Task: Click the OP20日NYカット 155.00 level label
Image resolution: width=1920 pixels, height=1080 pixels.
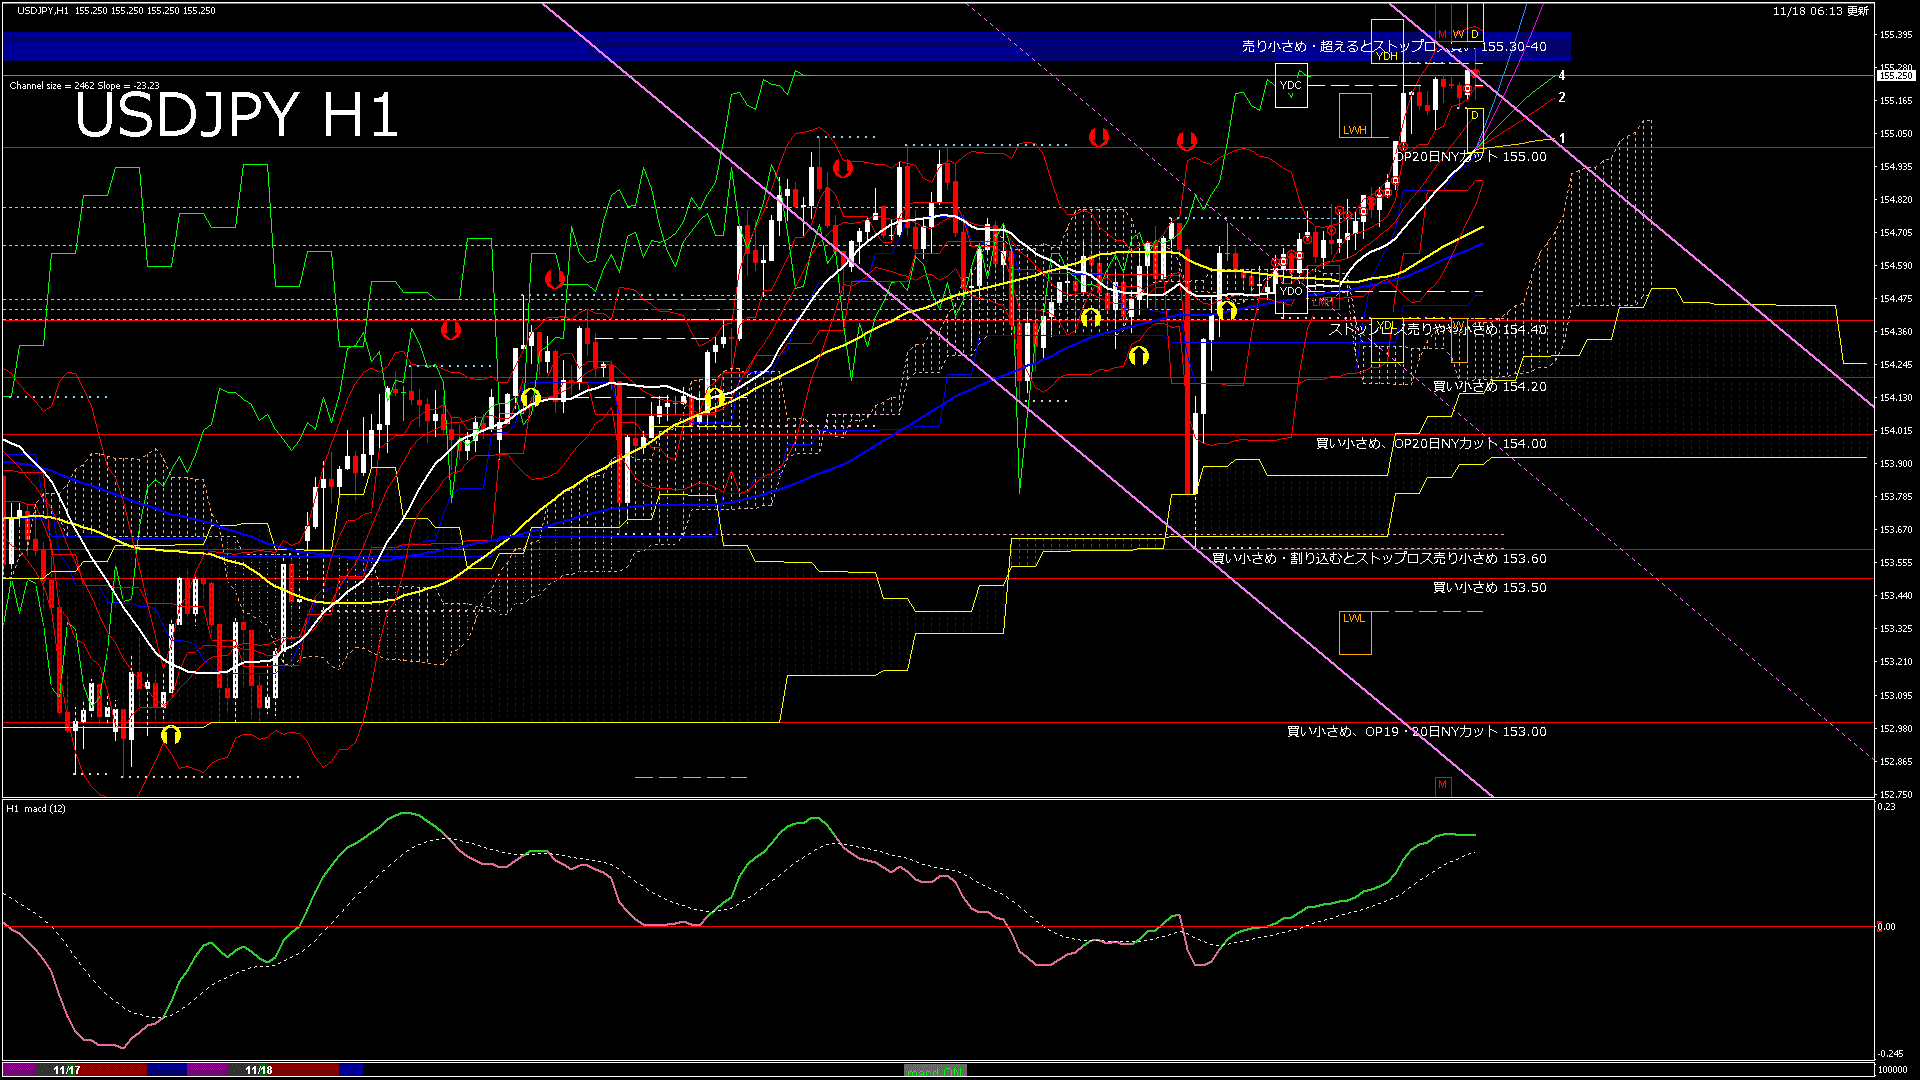Action: (x=1470, y=157)
